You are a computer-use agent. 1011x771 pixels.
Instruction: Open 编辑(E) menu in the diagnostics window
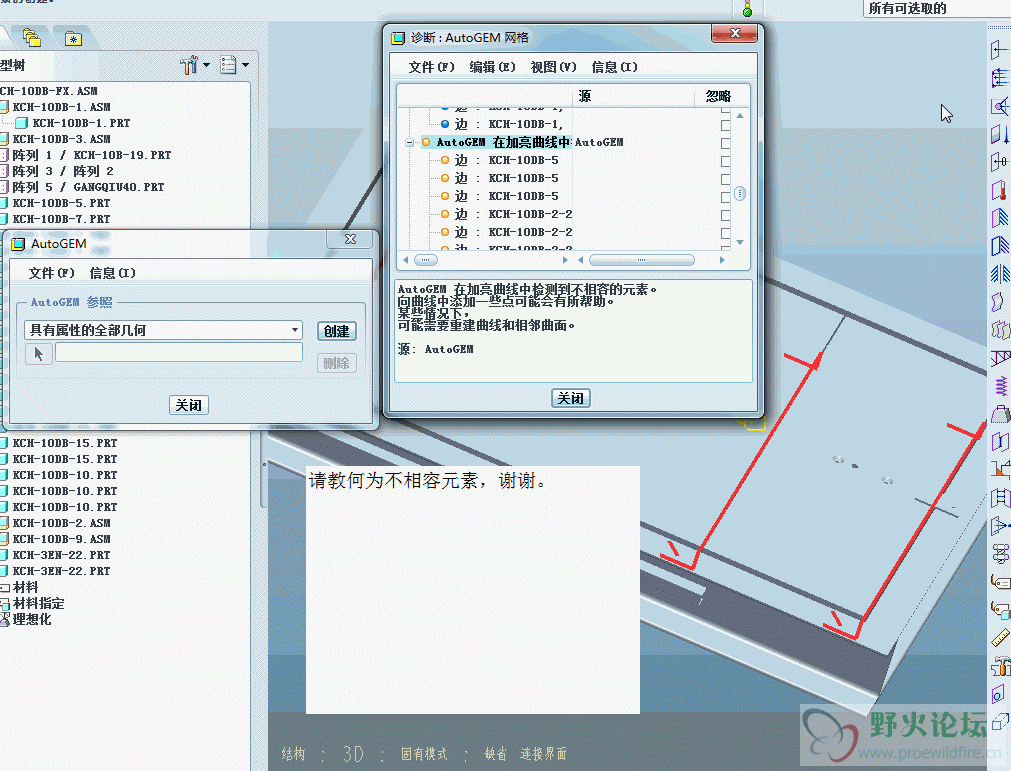click(493, 67)
